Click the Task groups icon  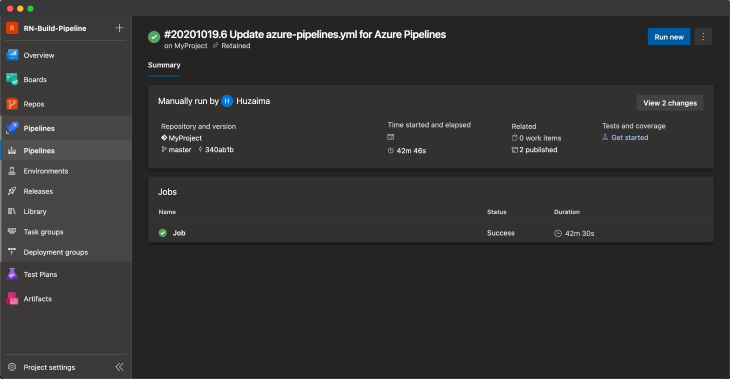(12, 231)
